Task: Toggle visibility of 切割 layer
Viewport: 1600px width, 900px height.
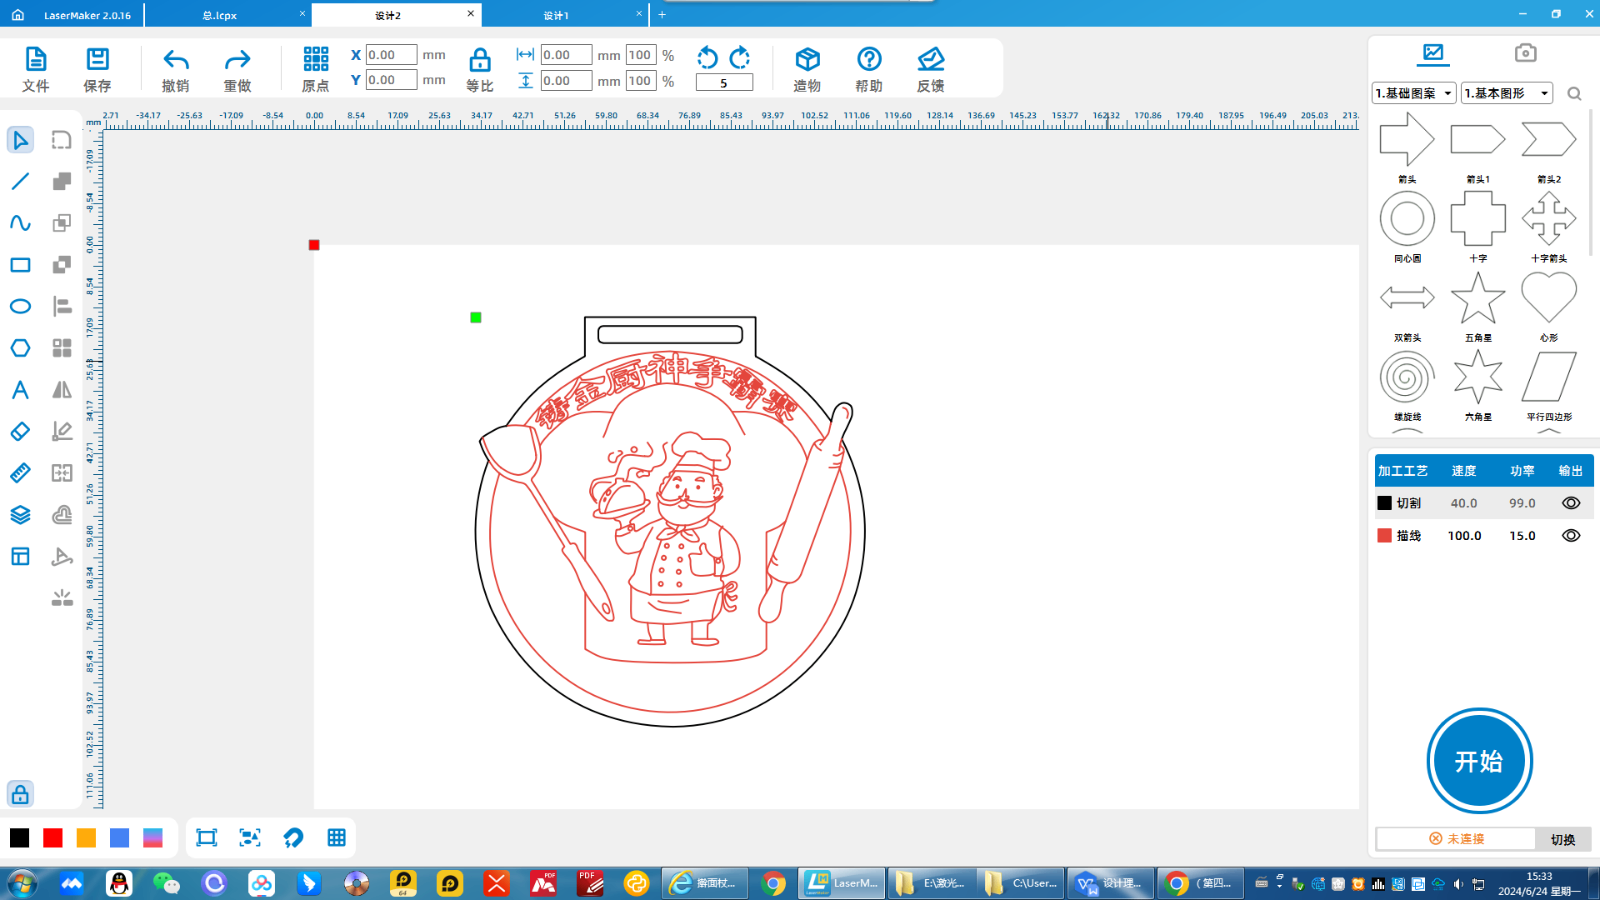Action: (x=1571, y=503)
